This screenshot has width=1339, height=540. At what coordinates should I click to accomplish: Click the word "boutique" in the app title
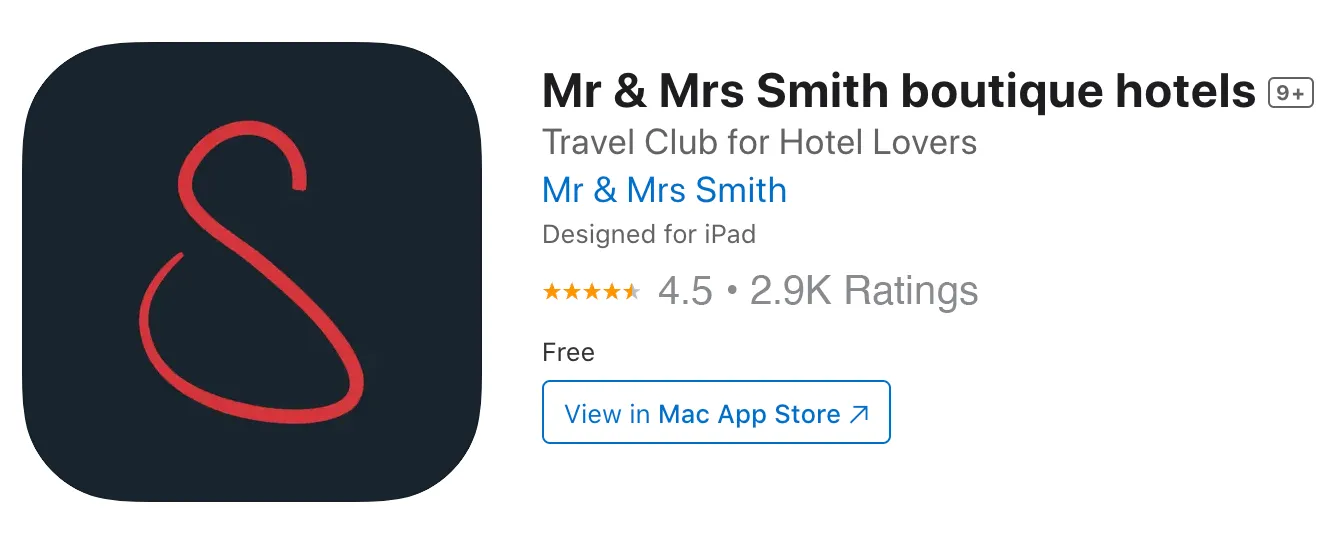click(1001, 94)
